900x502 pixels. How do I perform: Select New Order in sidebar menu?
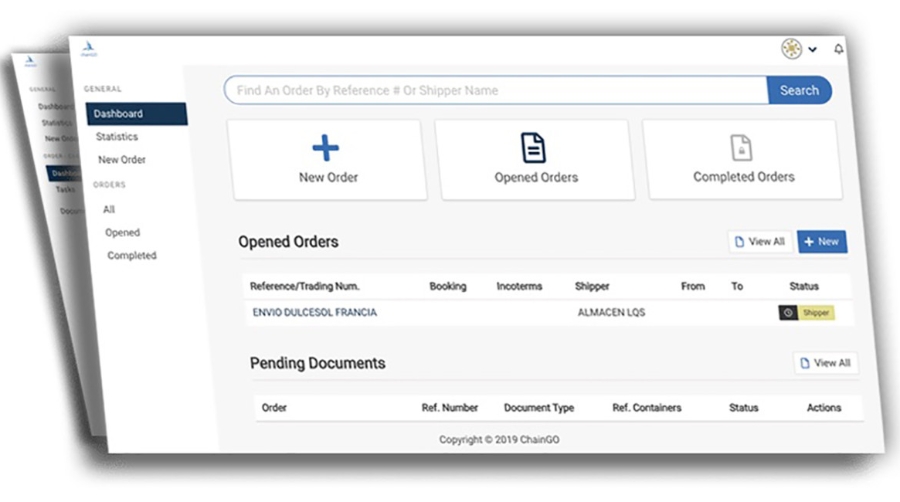tap(121, 160)
